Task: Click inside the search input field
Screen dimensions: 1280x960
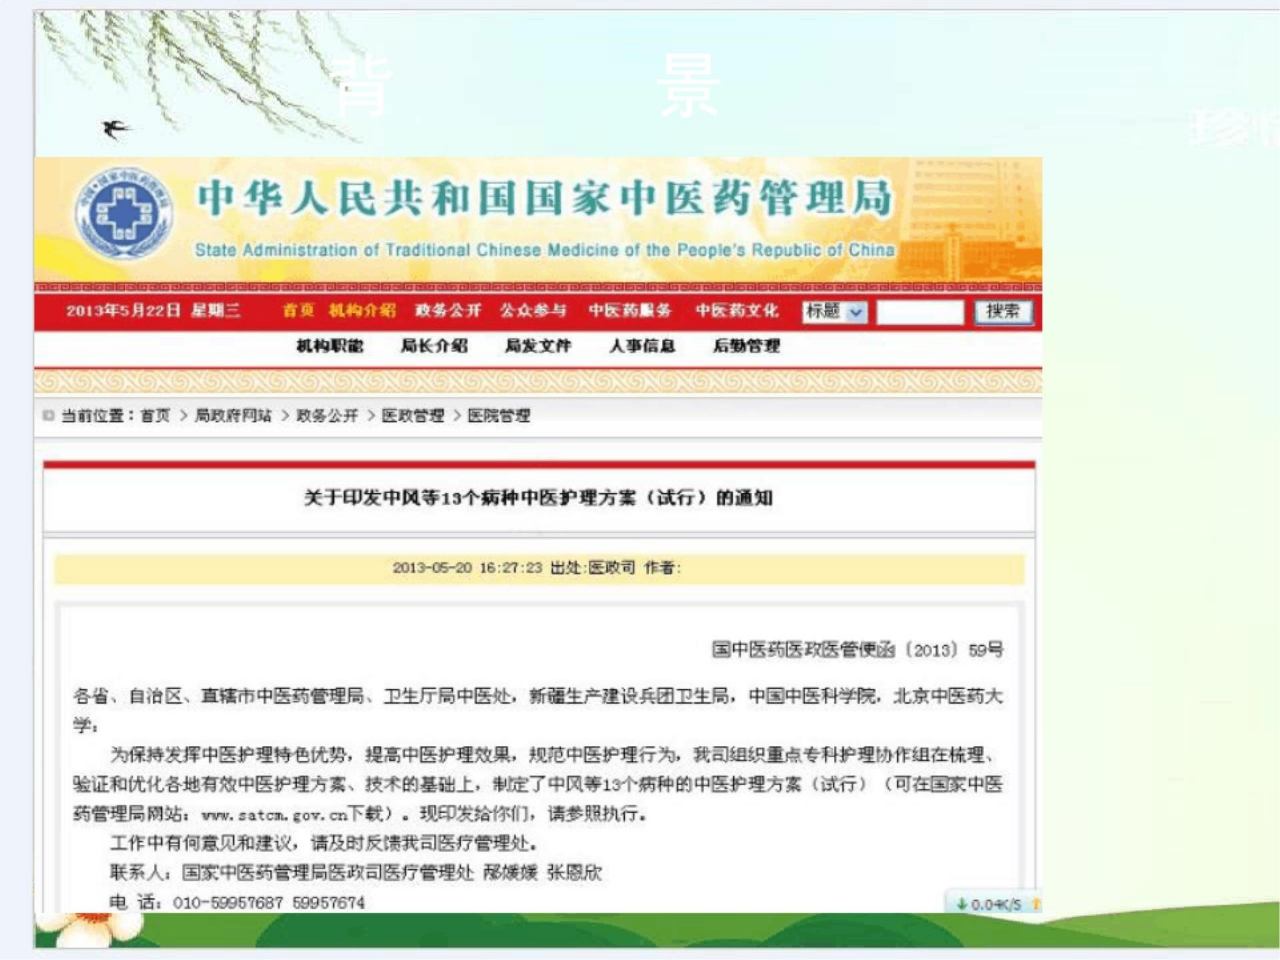Action: (x=921, y=312)
